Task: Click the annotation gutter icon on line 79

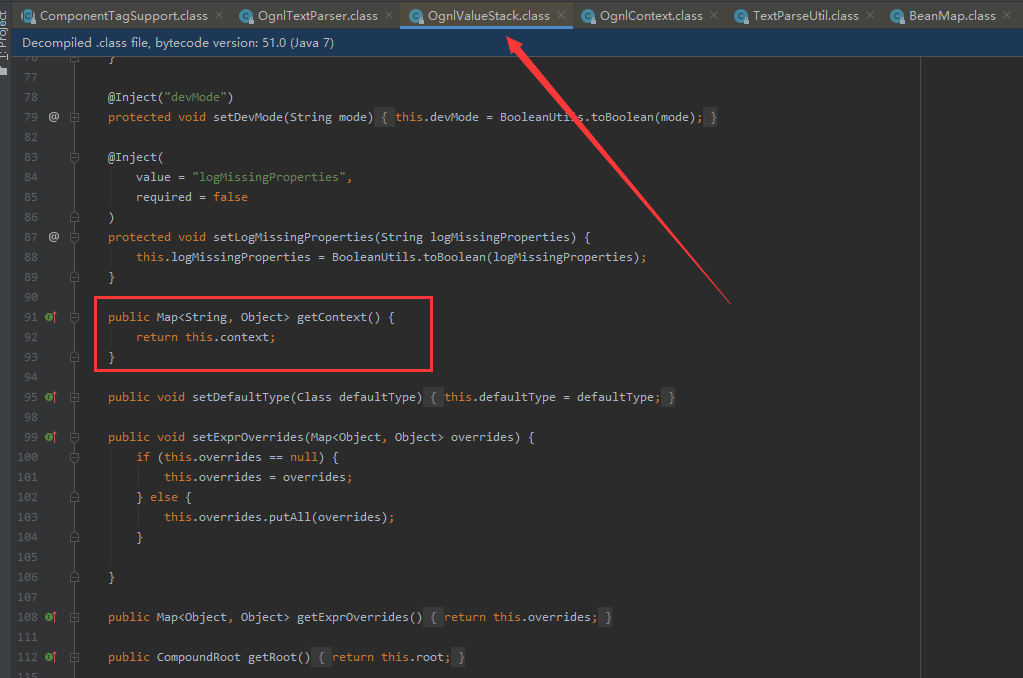Action: [53, 117]
